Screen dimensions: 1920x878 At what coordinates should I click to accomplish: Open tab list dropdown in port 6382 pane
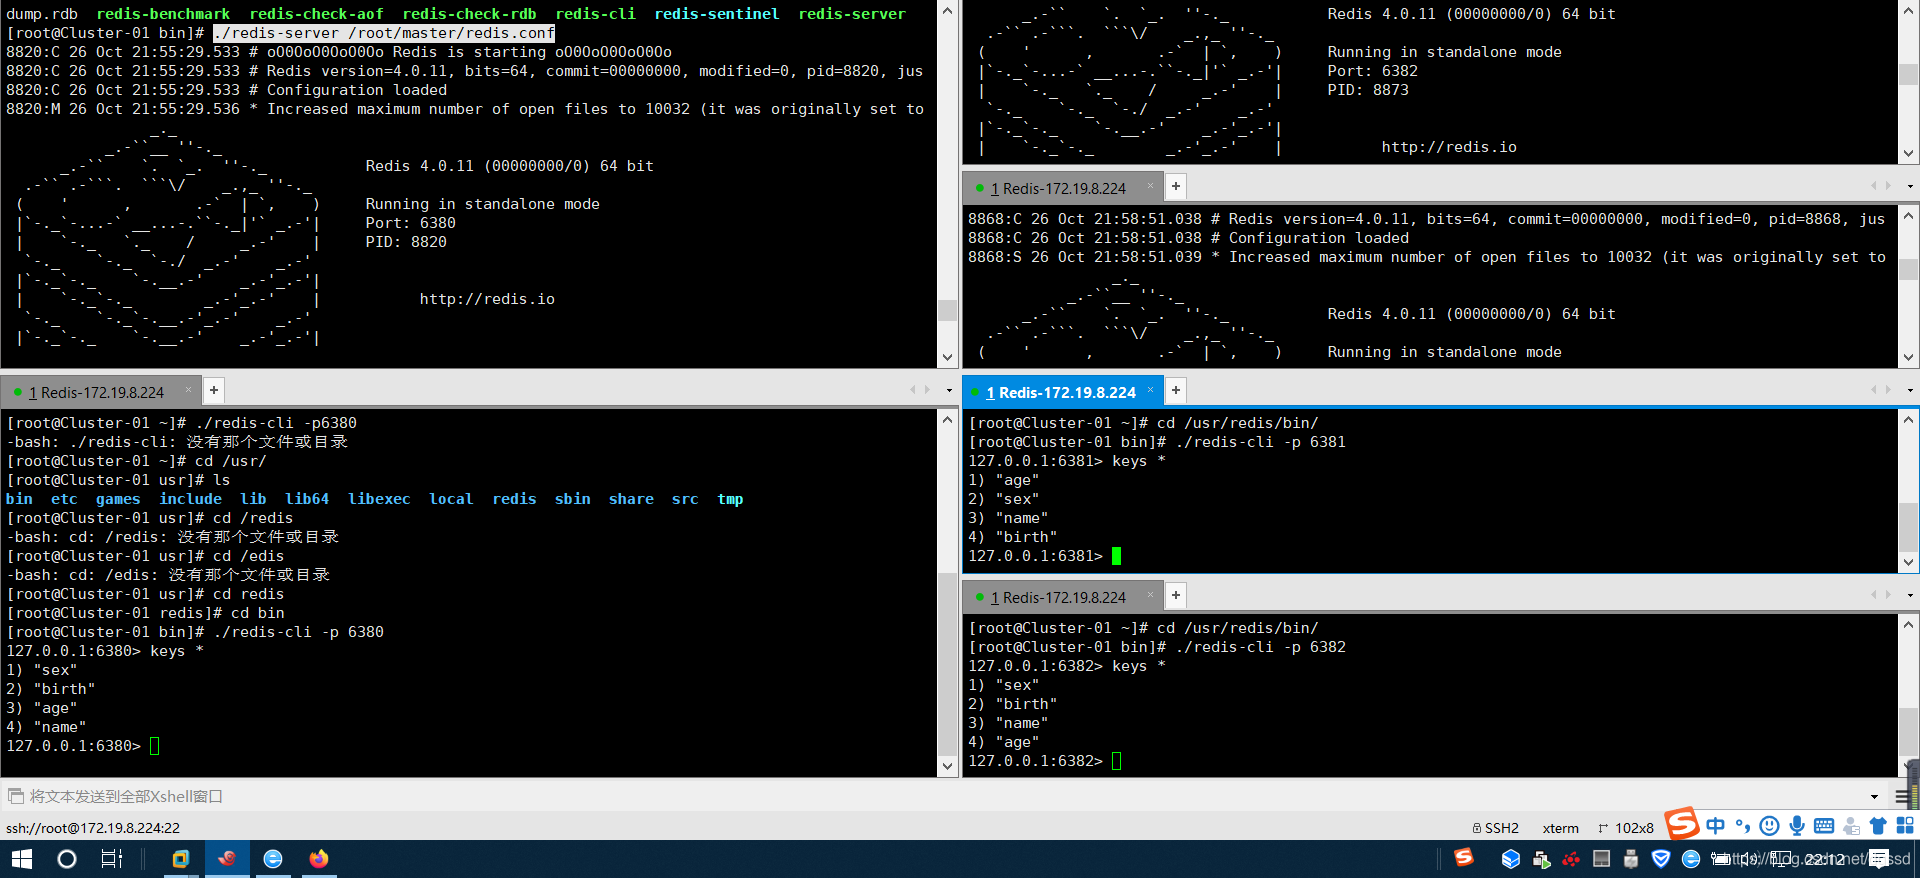1910,595
